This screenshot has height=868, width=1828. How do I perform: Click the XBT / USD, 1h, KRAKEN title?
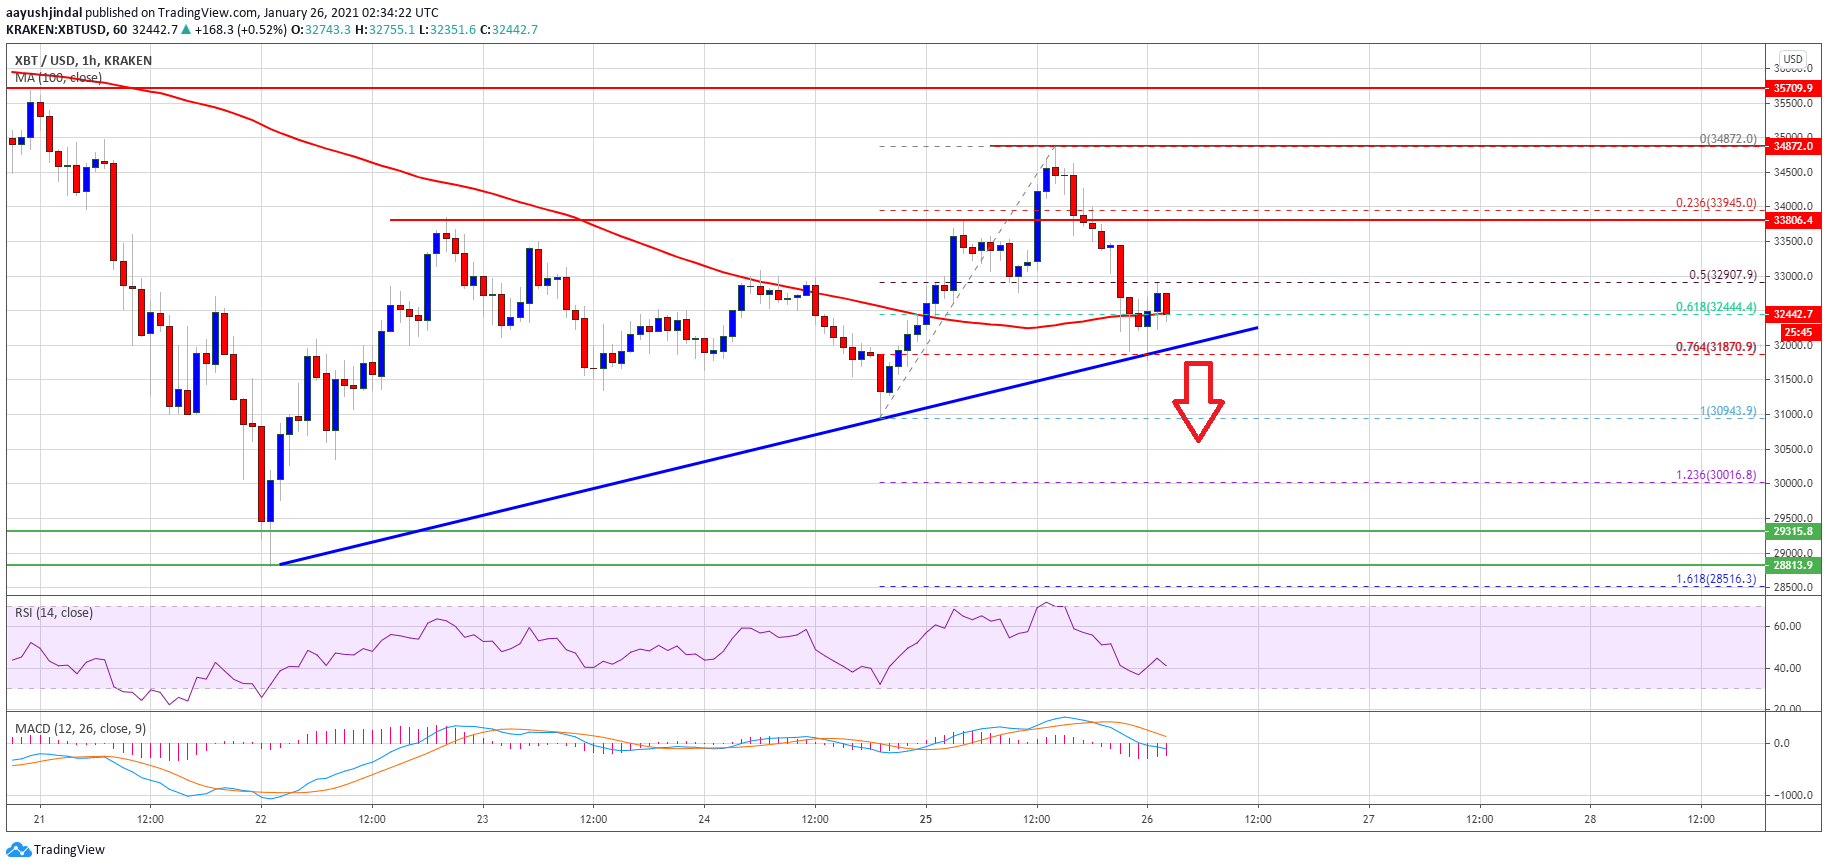tap(83, 60)
